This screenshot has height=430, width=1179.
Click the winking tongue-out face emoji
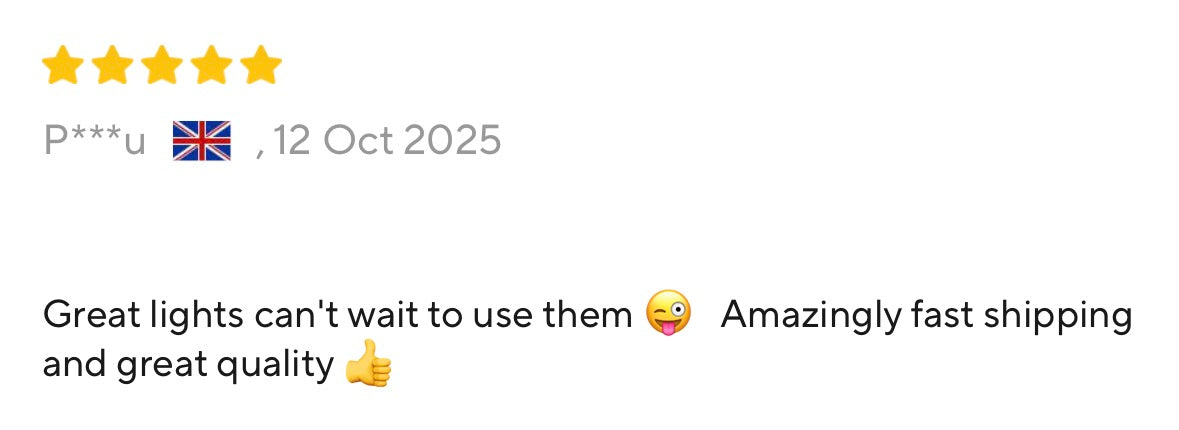668,313
